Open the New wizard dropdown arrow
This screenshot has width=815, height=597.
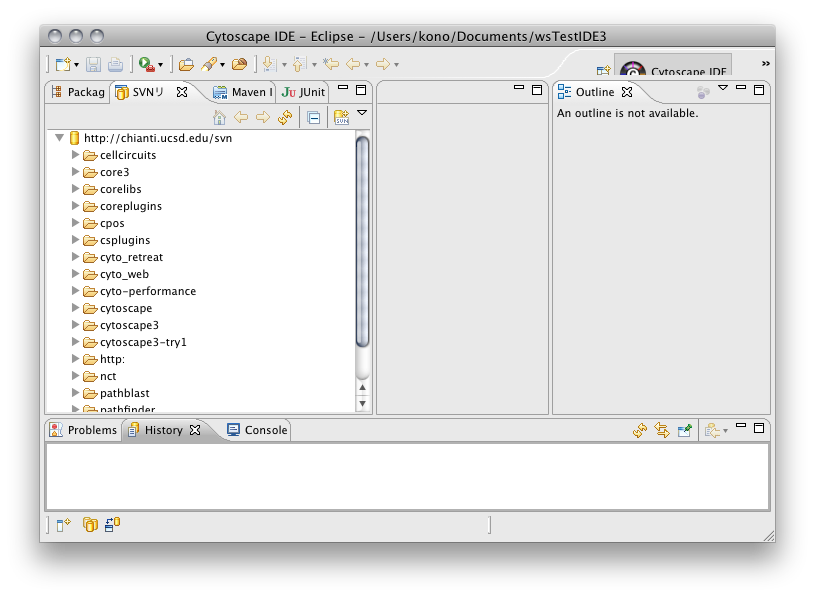(76, 65)
